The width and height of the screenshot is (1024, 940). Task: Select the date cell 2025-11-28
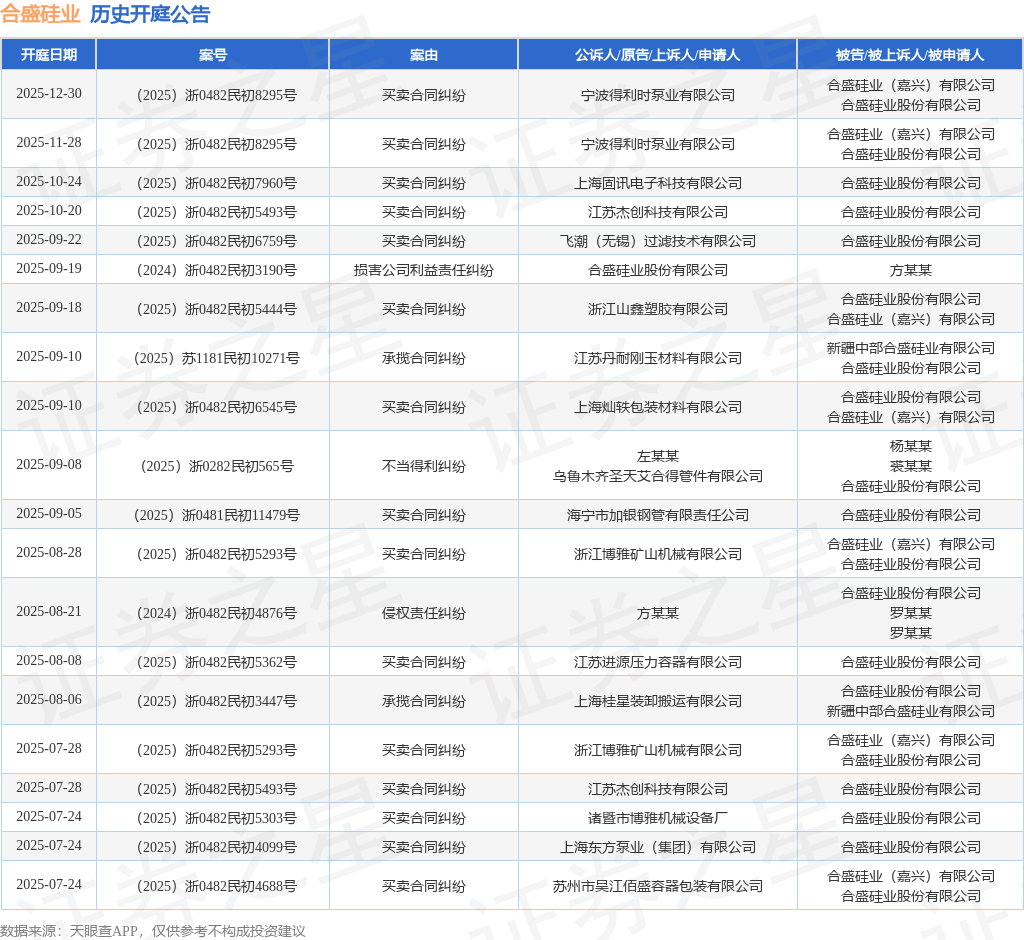(49, 142)
